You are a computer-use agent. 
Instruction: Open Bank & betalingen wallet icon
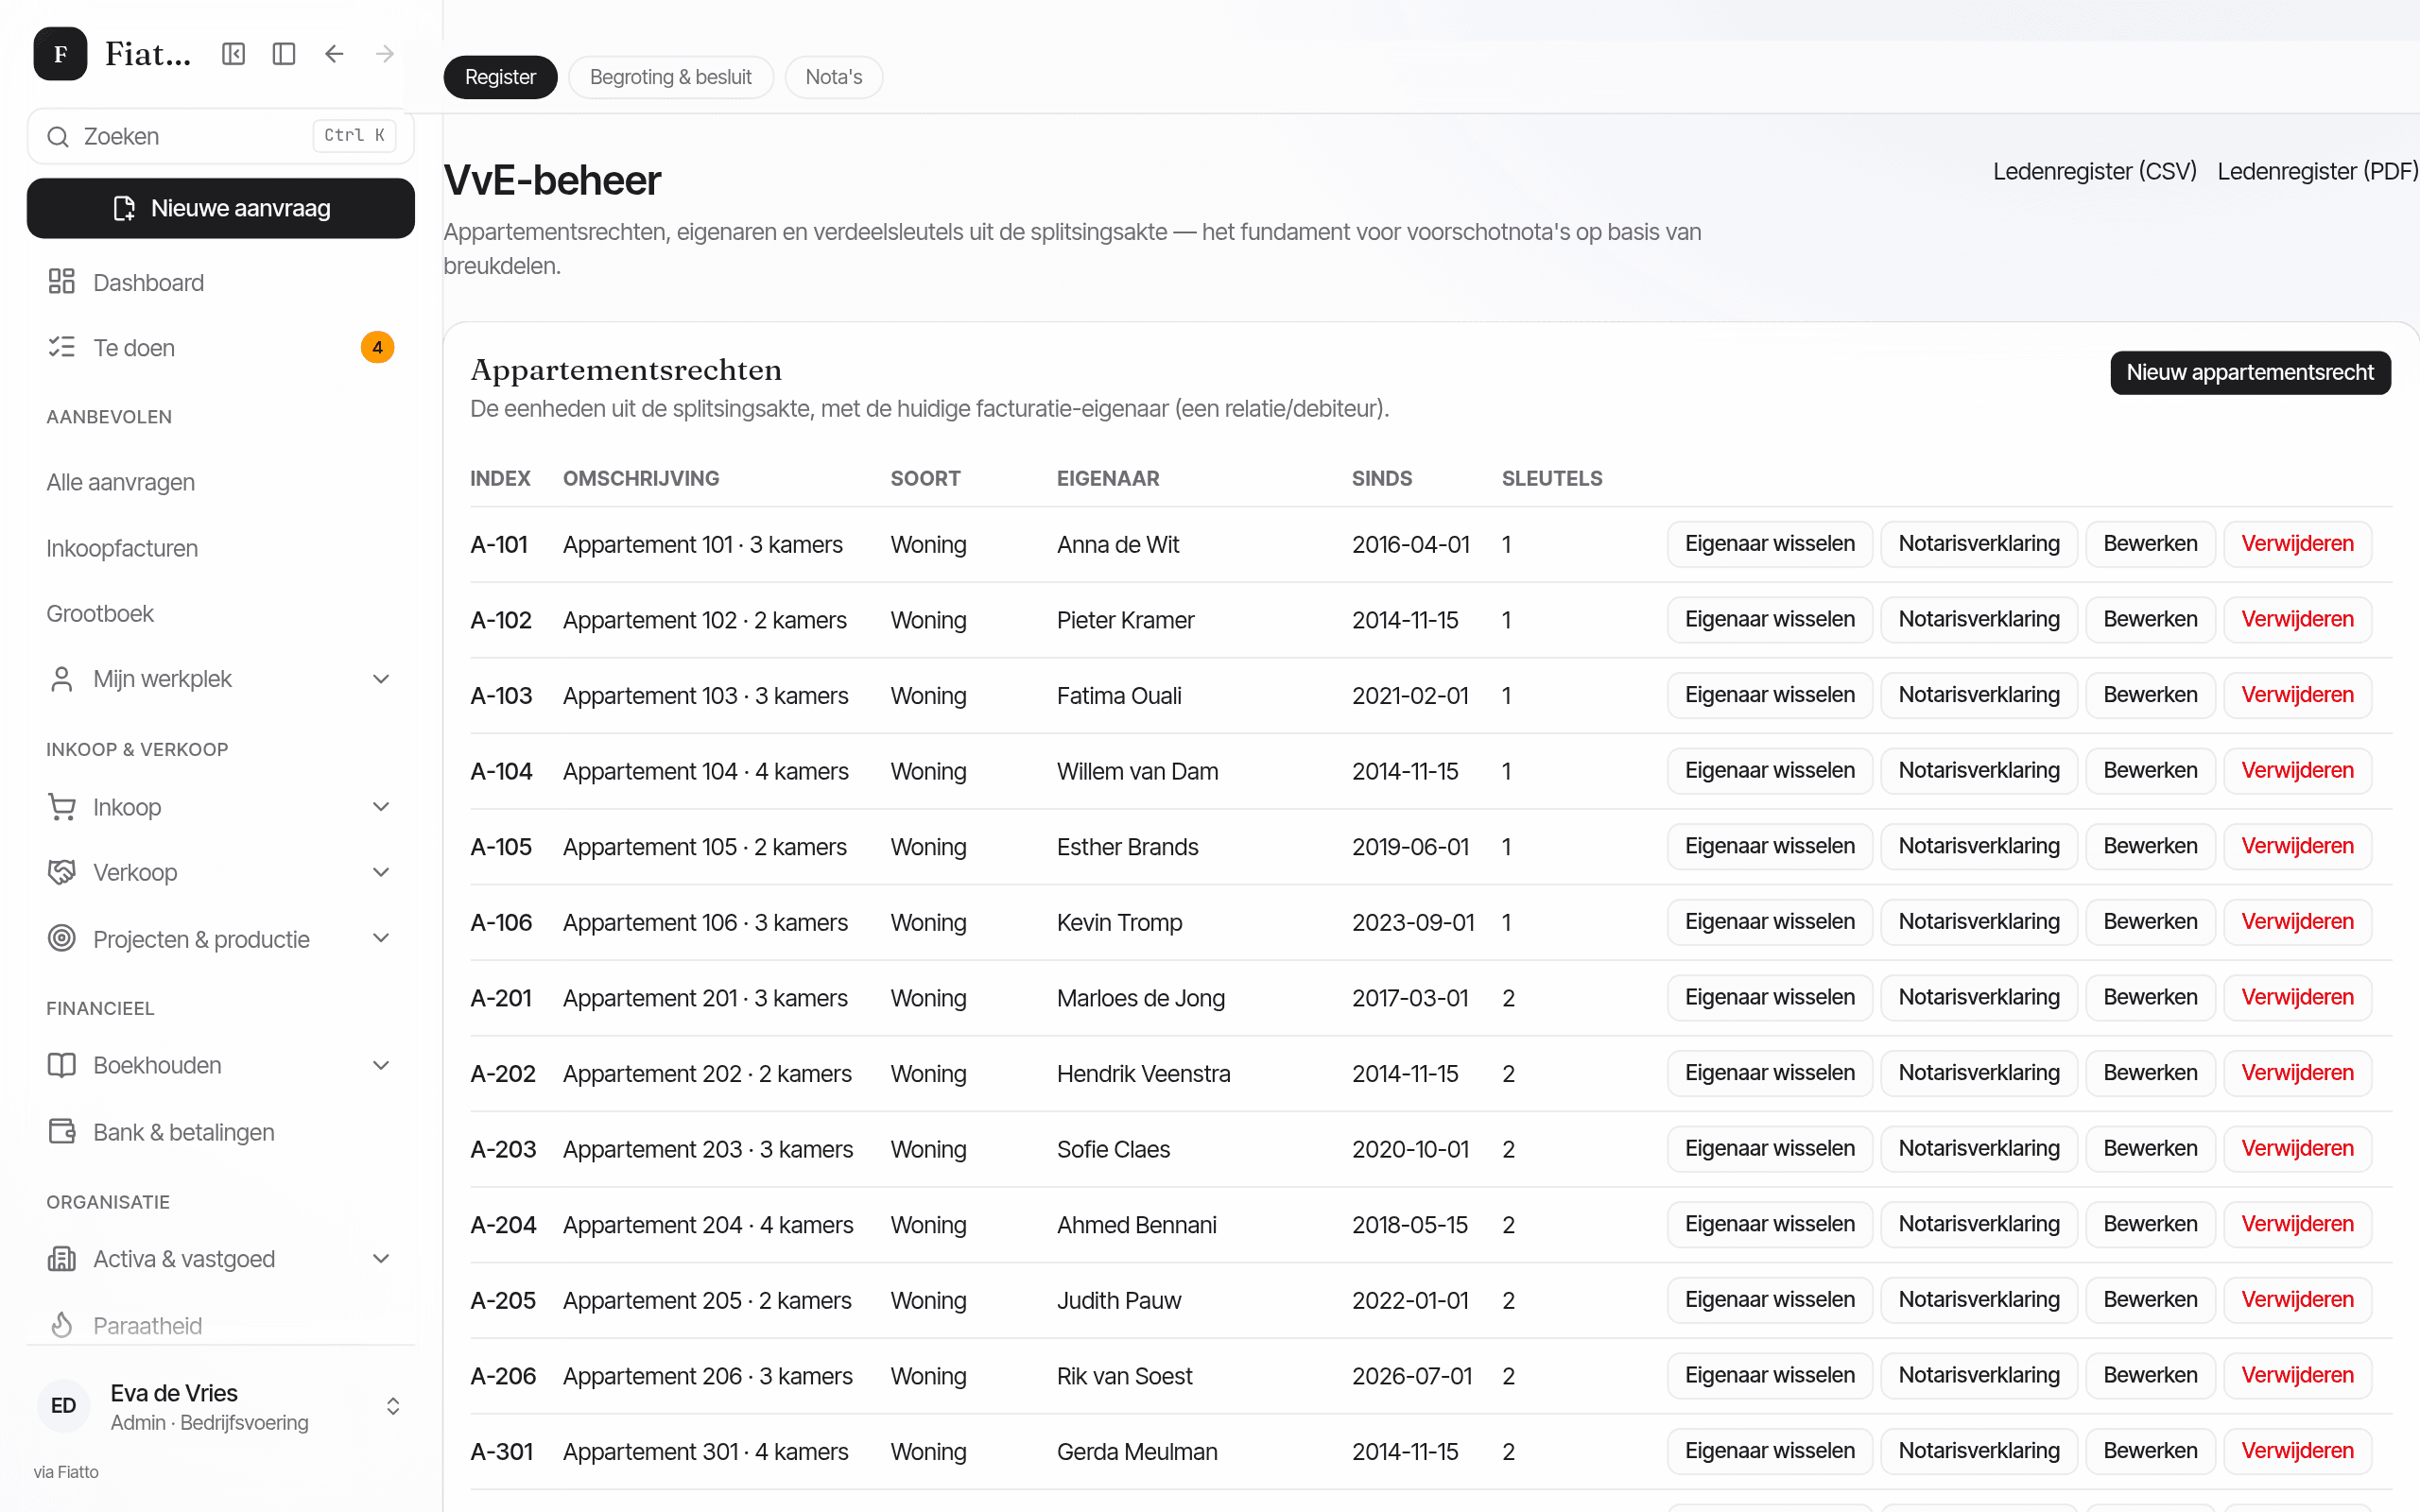(62, 1132)
